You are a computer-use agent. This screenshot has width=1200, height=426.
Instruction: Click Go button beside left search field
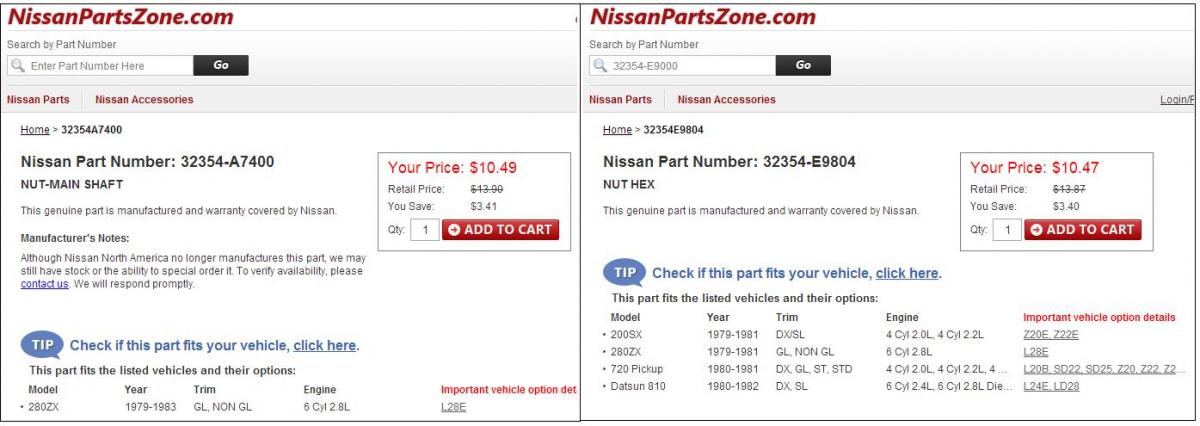pyautogui.click(x=221, y=66)
